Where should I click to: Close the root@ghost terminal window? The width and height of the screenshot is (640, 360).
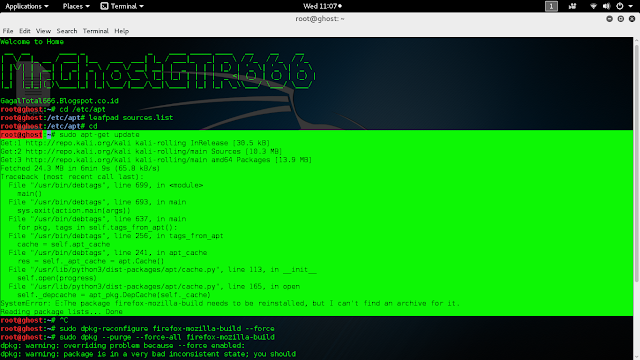632,19
